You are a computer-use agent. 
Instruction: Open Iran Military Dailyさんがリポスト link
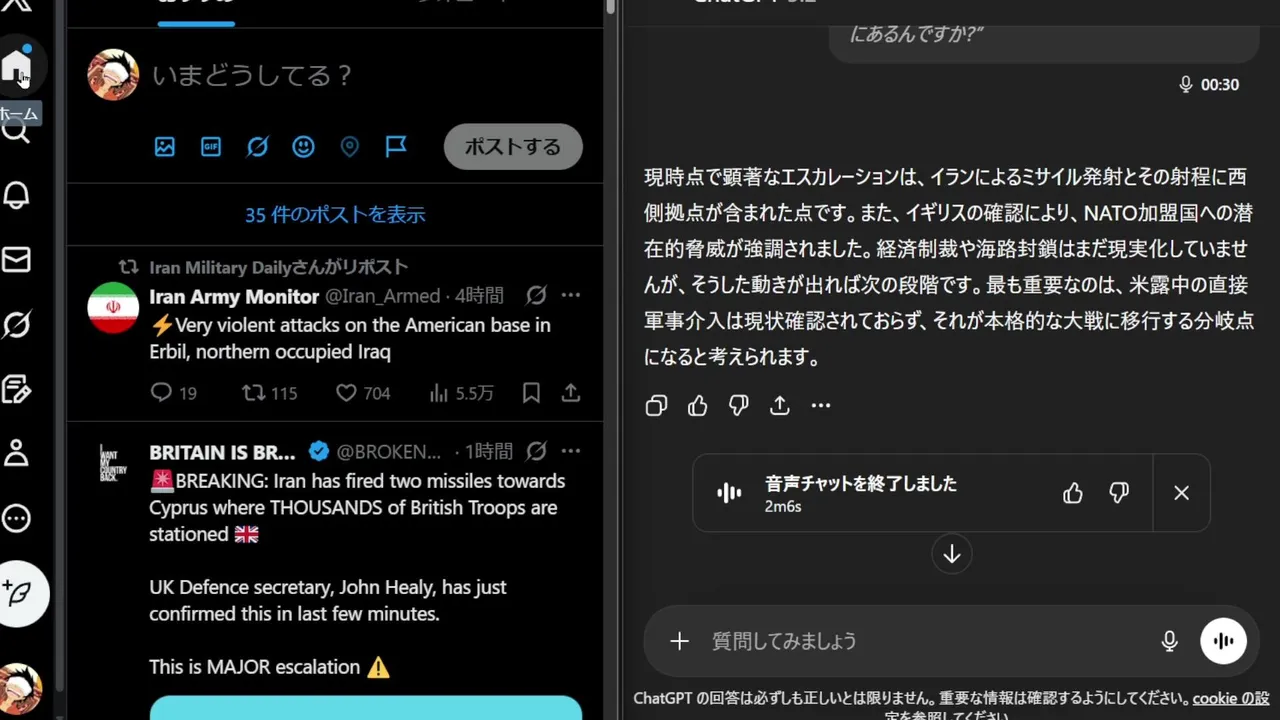(x=278, y=267)
